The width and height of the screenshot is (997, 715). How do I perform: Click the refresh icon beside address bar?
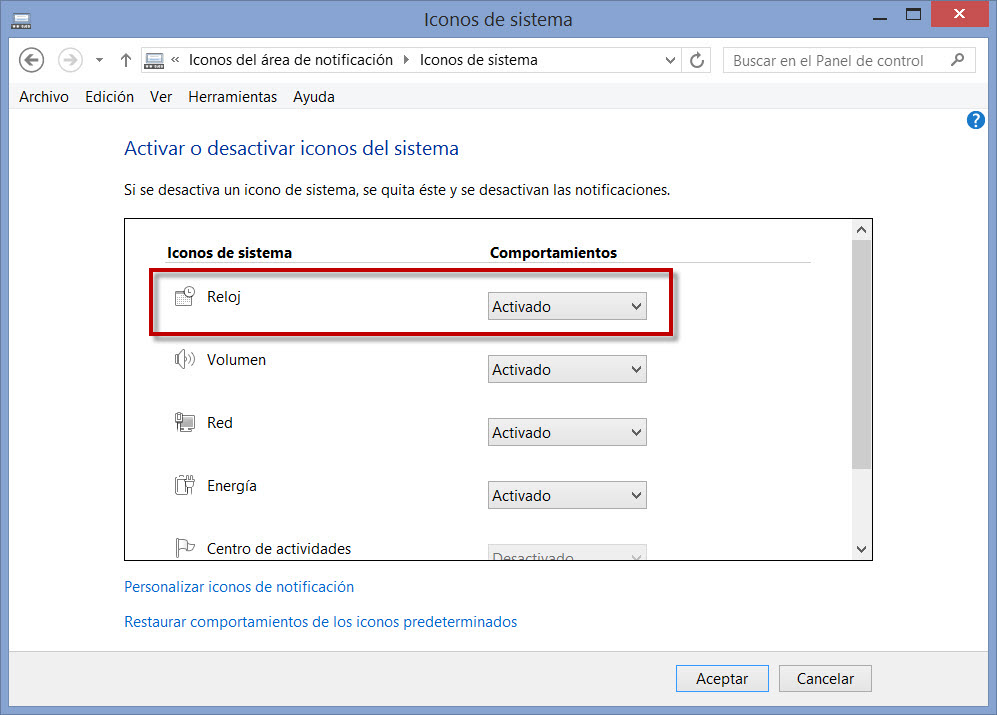tap(697, 59)
